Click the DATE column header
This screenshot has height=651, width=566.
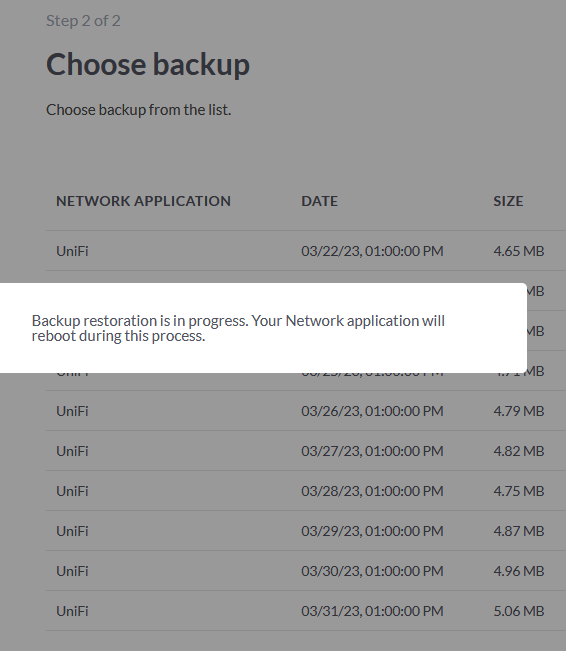click(319, 201)
